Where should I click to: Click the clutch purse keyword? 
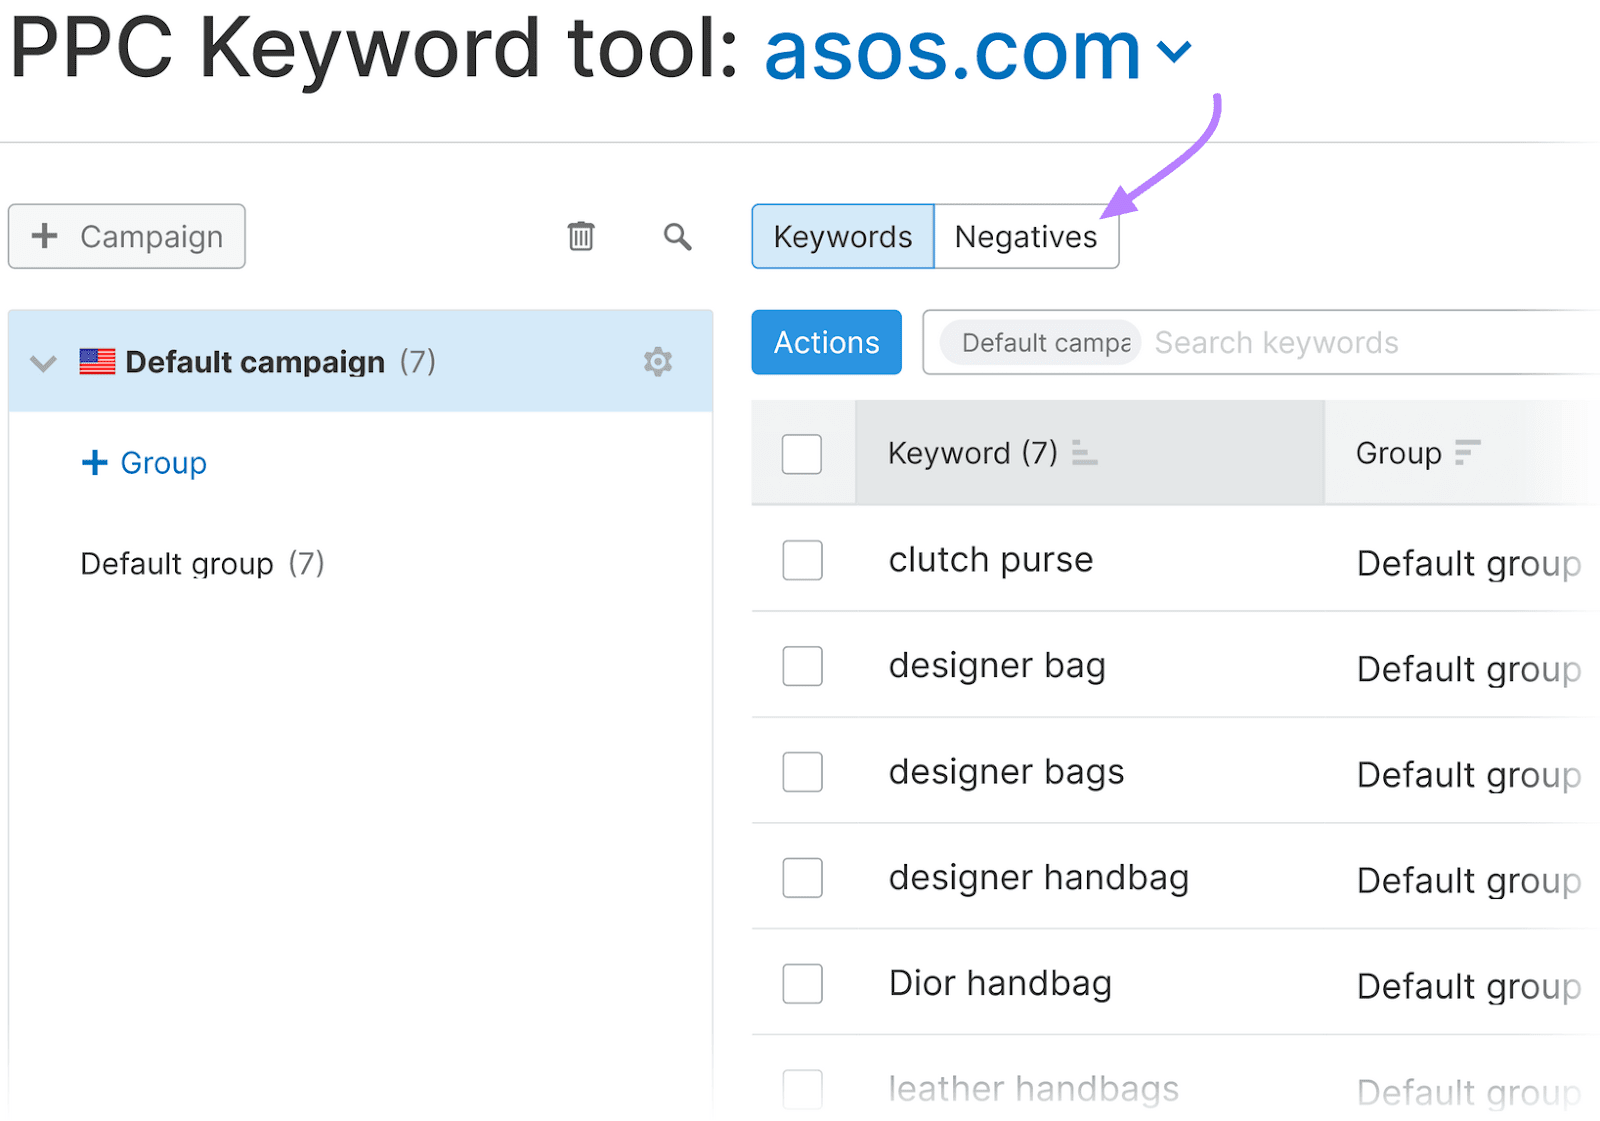(991, 560)
